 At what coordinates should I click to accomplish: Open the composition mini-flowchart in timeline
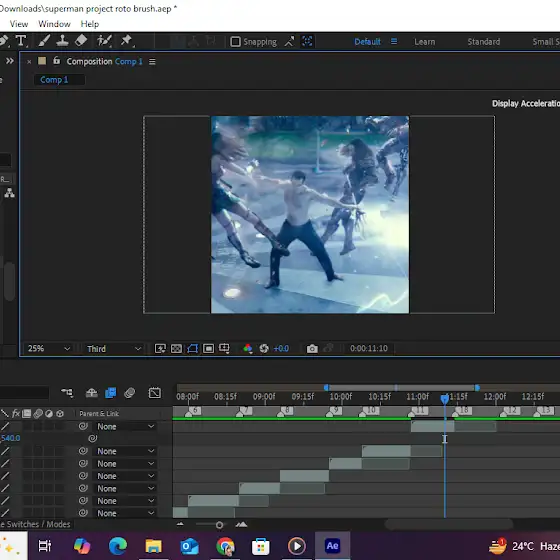(67, 393)
